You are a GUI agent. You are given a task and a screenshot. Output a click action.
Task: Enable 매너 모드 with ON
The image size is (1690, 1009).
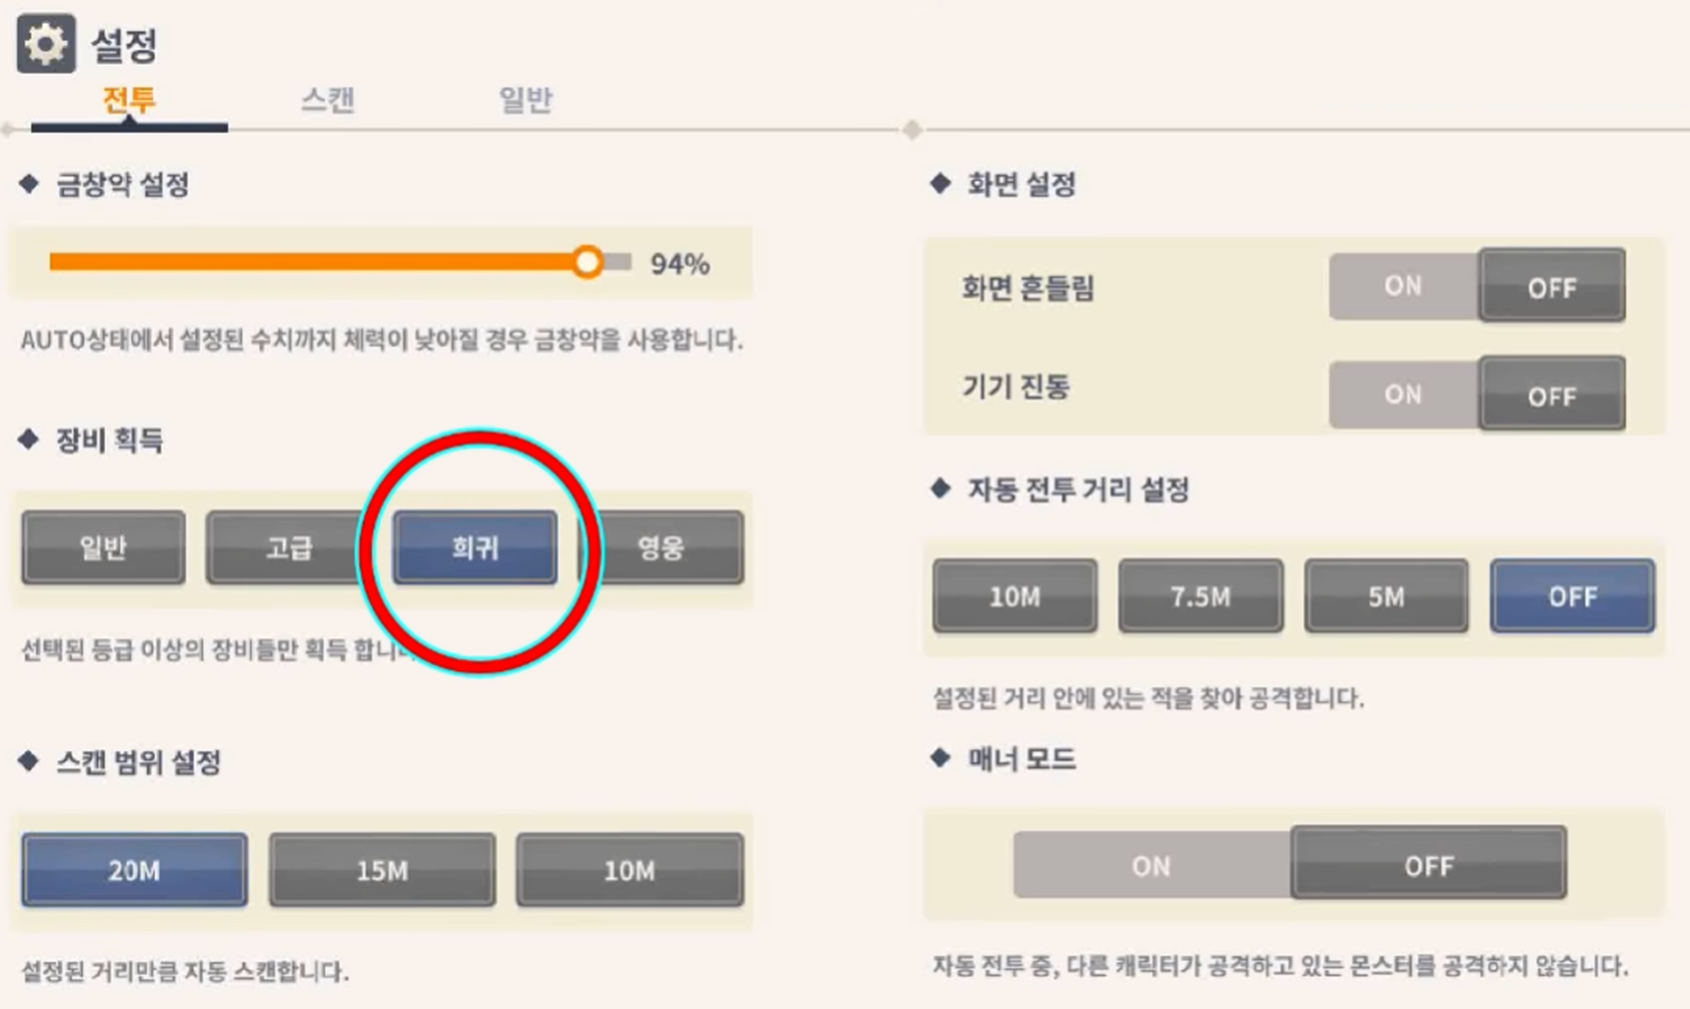[1152, 864]
